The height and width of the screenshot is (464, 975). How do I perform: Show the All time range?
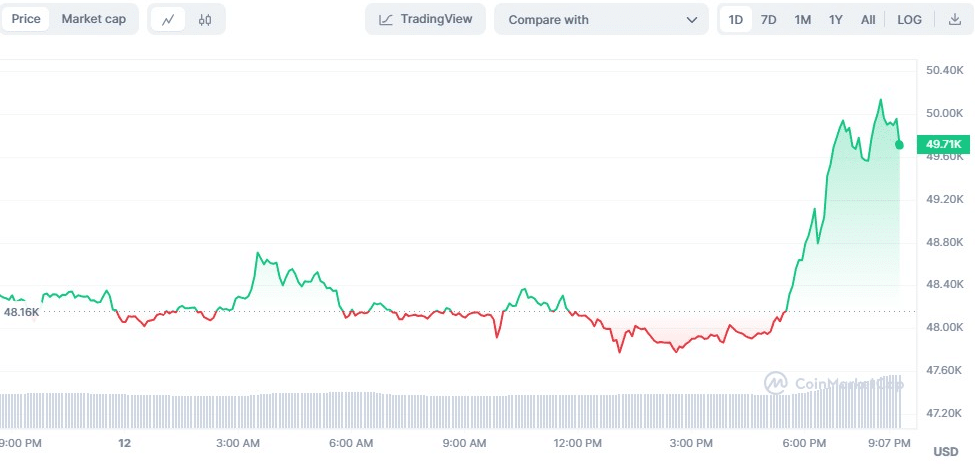pos(868,19)
